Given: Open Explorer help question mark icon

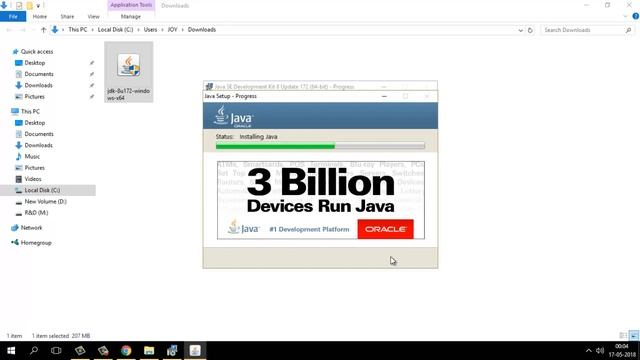Looking at the screenshot, I should (636, 16).
